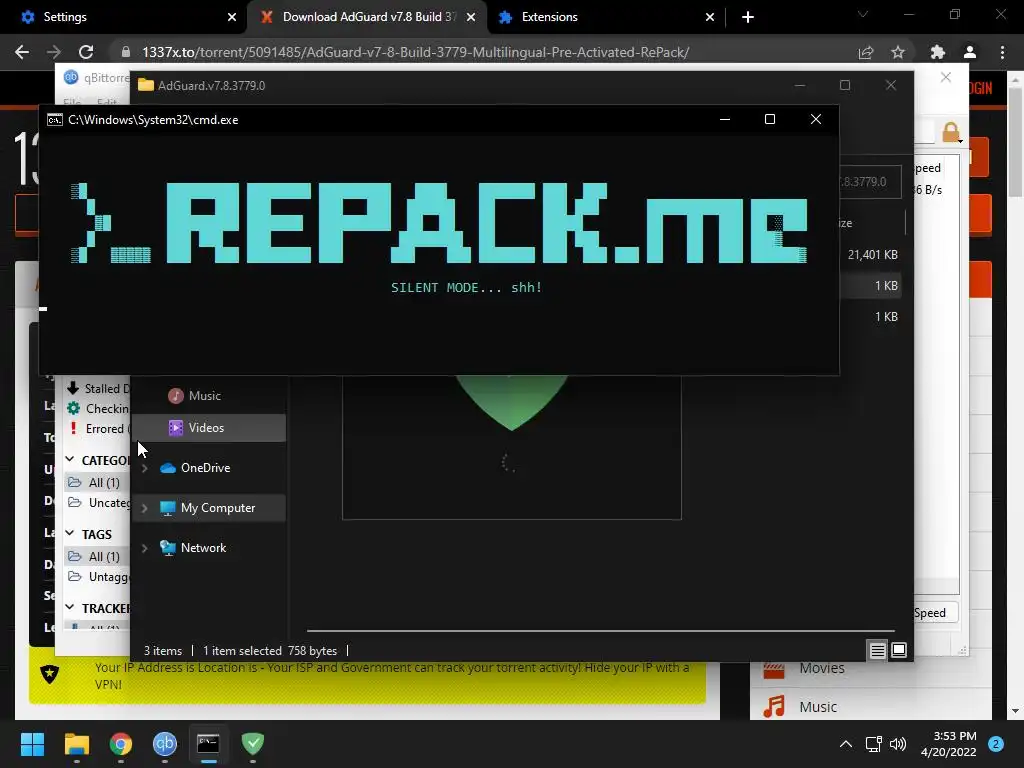
Task: Collapse the TRACKERS section in qBittorrent
Action: [x=70, y=608]
